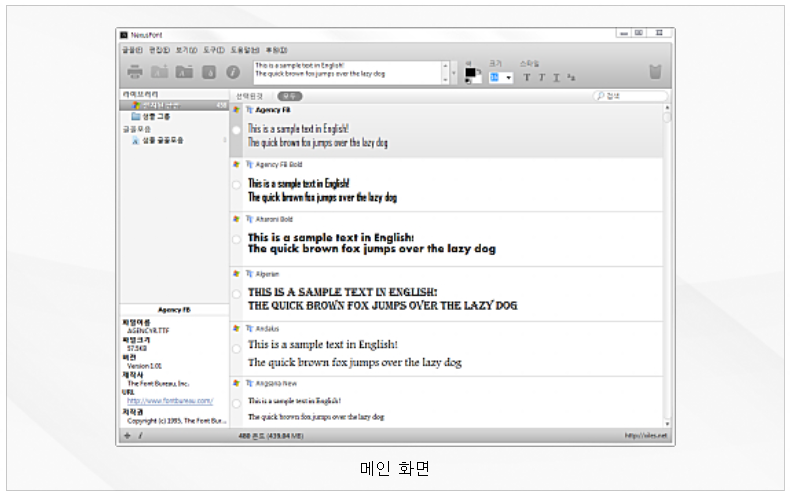Click the TrueType icon beside Agency FB Bold

(249, 164)
